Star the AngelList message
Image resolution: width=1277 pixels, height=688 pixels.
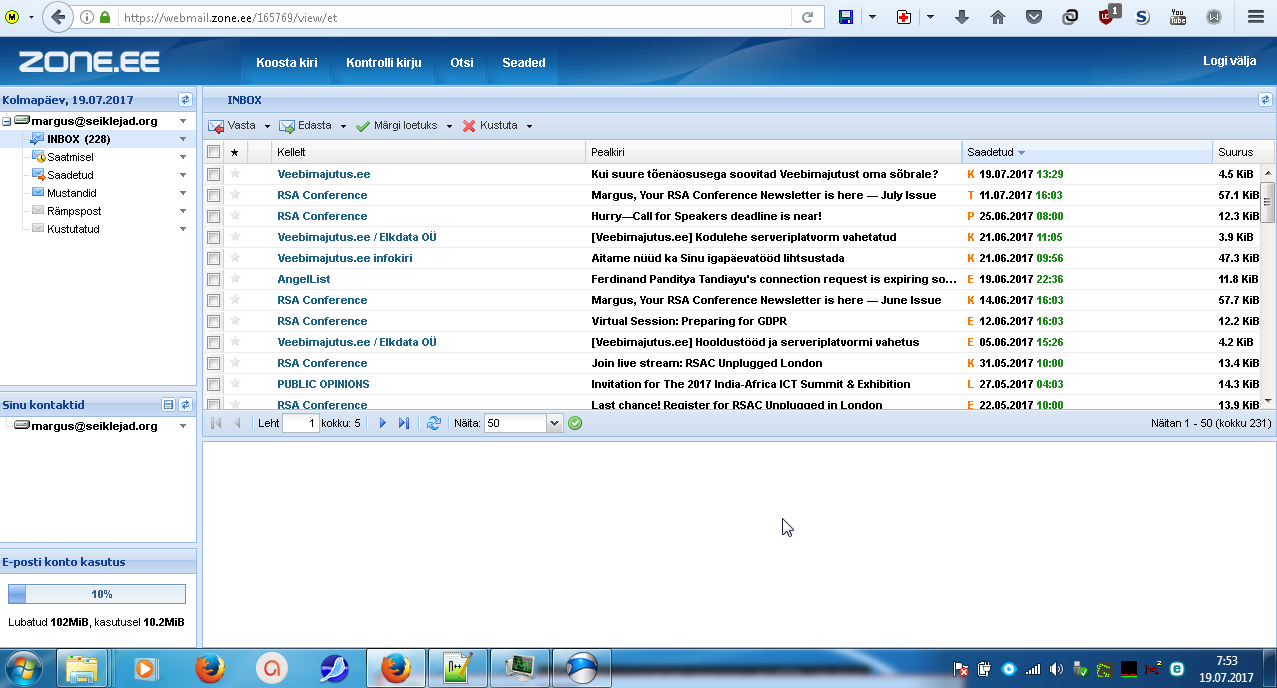tap(236, 279)
